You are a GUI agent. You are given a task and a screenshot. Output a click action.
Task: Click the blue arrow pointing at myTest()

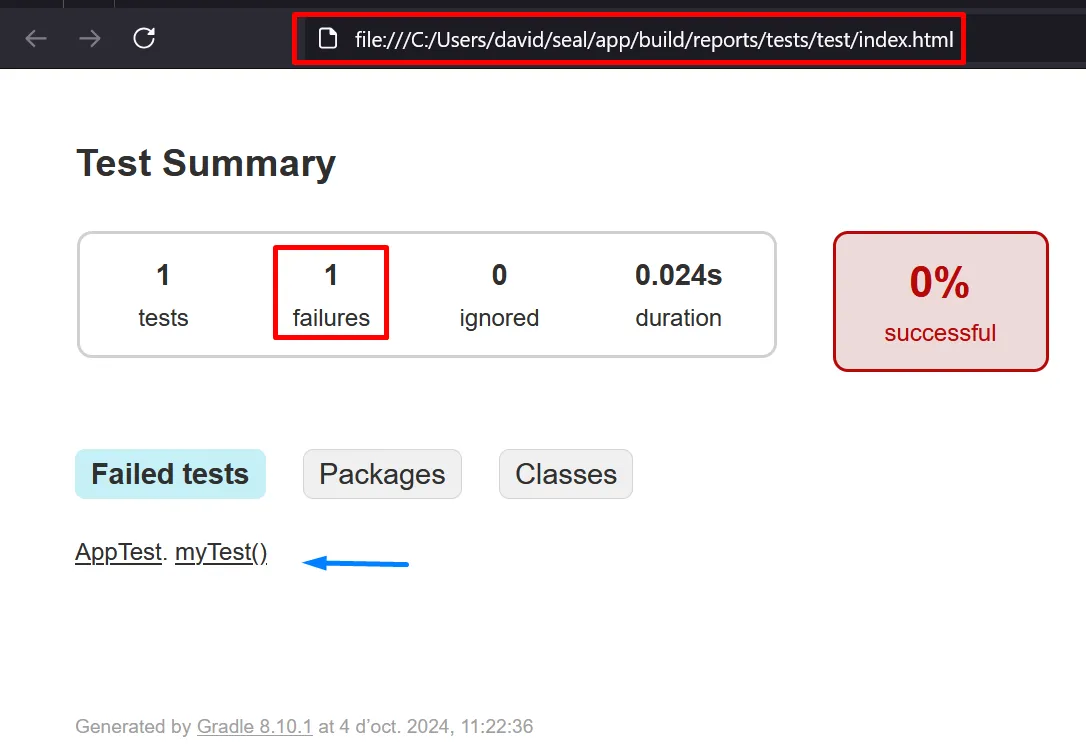click(x=356, y=564)
